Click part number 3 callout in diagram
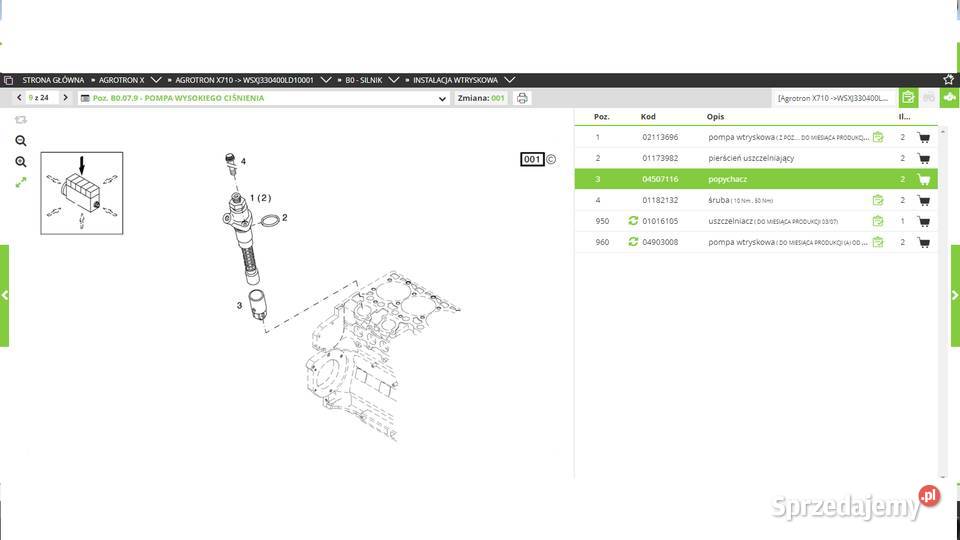 point(239,305)
